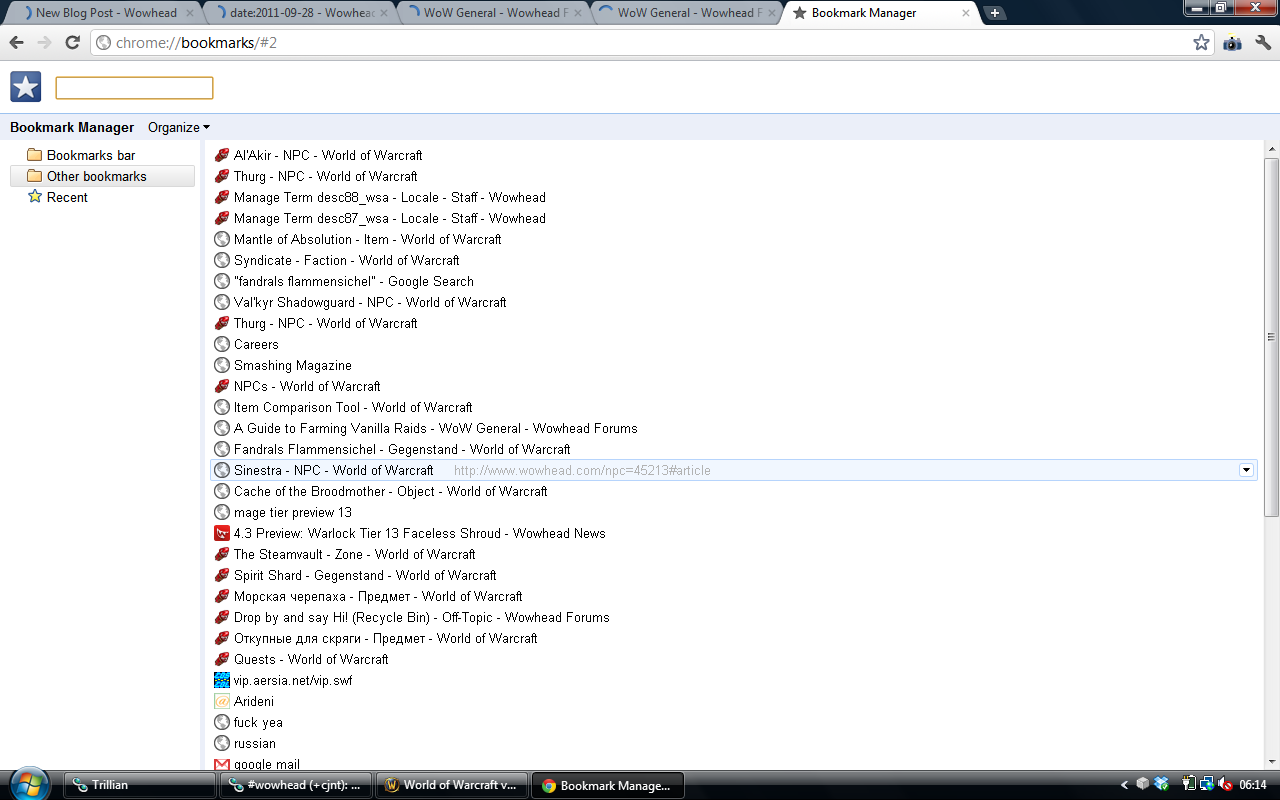This screenshot has width=1280, height=800.
Task: Click the red favicon of the 4.3 Preview bookmark
Action: click(x=222, y=533)
